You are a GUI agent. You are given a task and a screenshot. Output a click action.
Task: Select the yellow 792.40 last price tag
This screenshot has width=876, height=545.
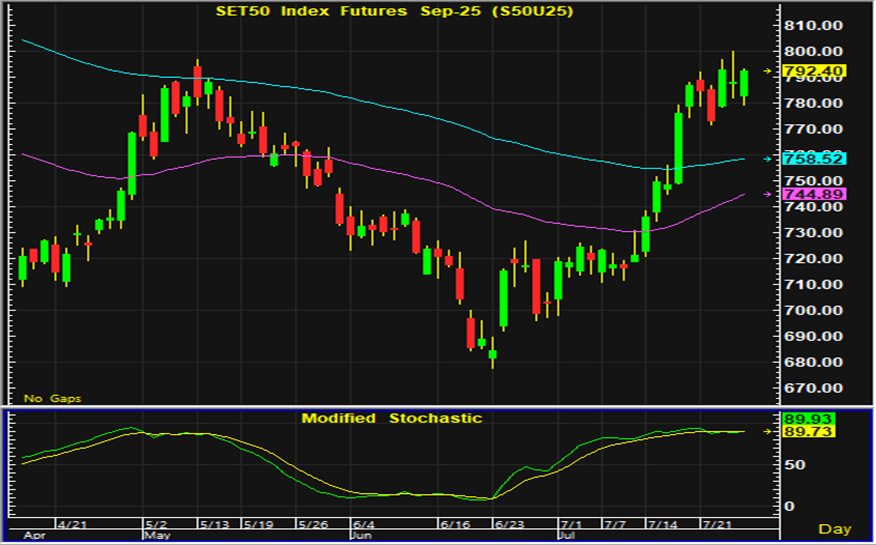[815, 71]
